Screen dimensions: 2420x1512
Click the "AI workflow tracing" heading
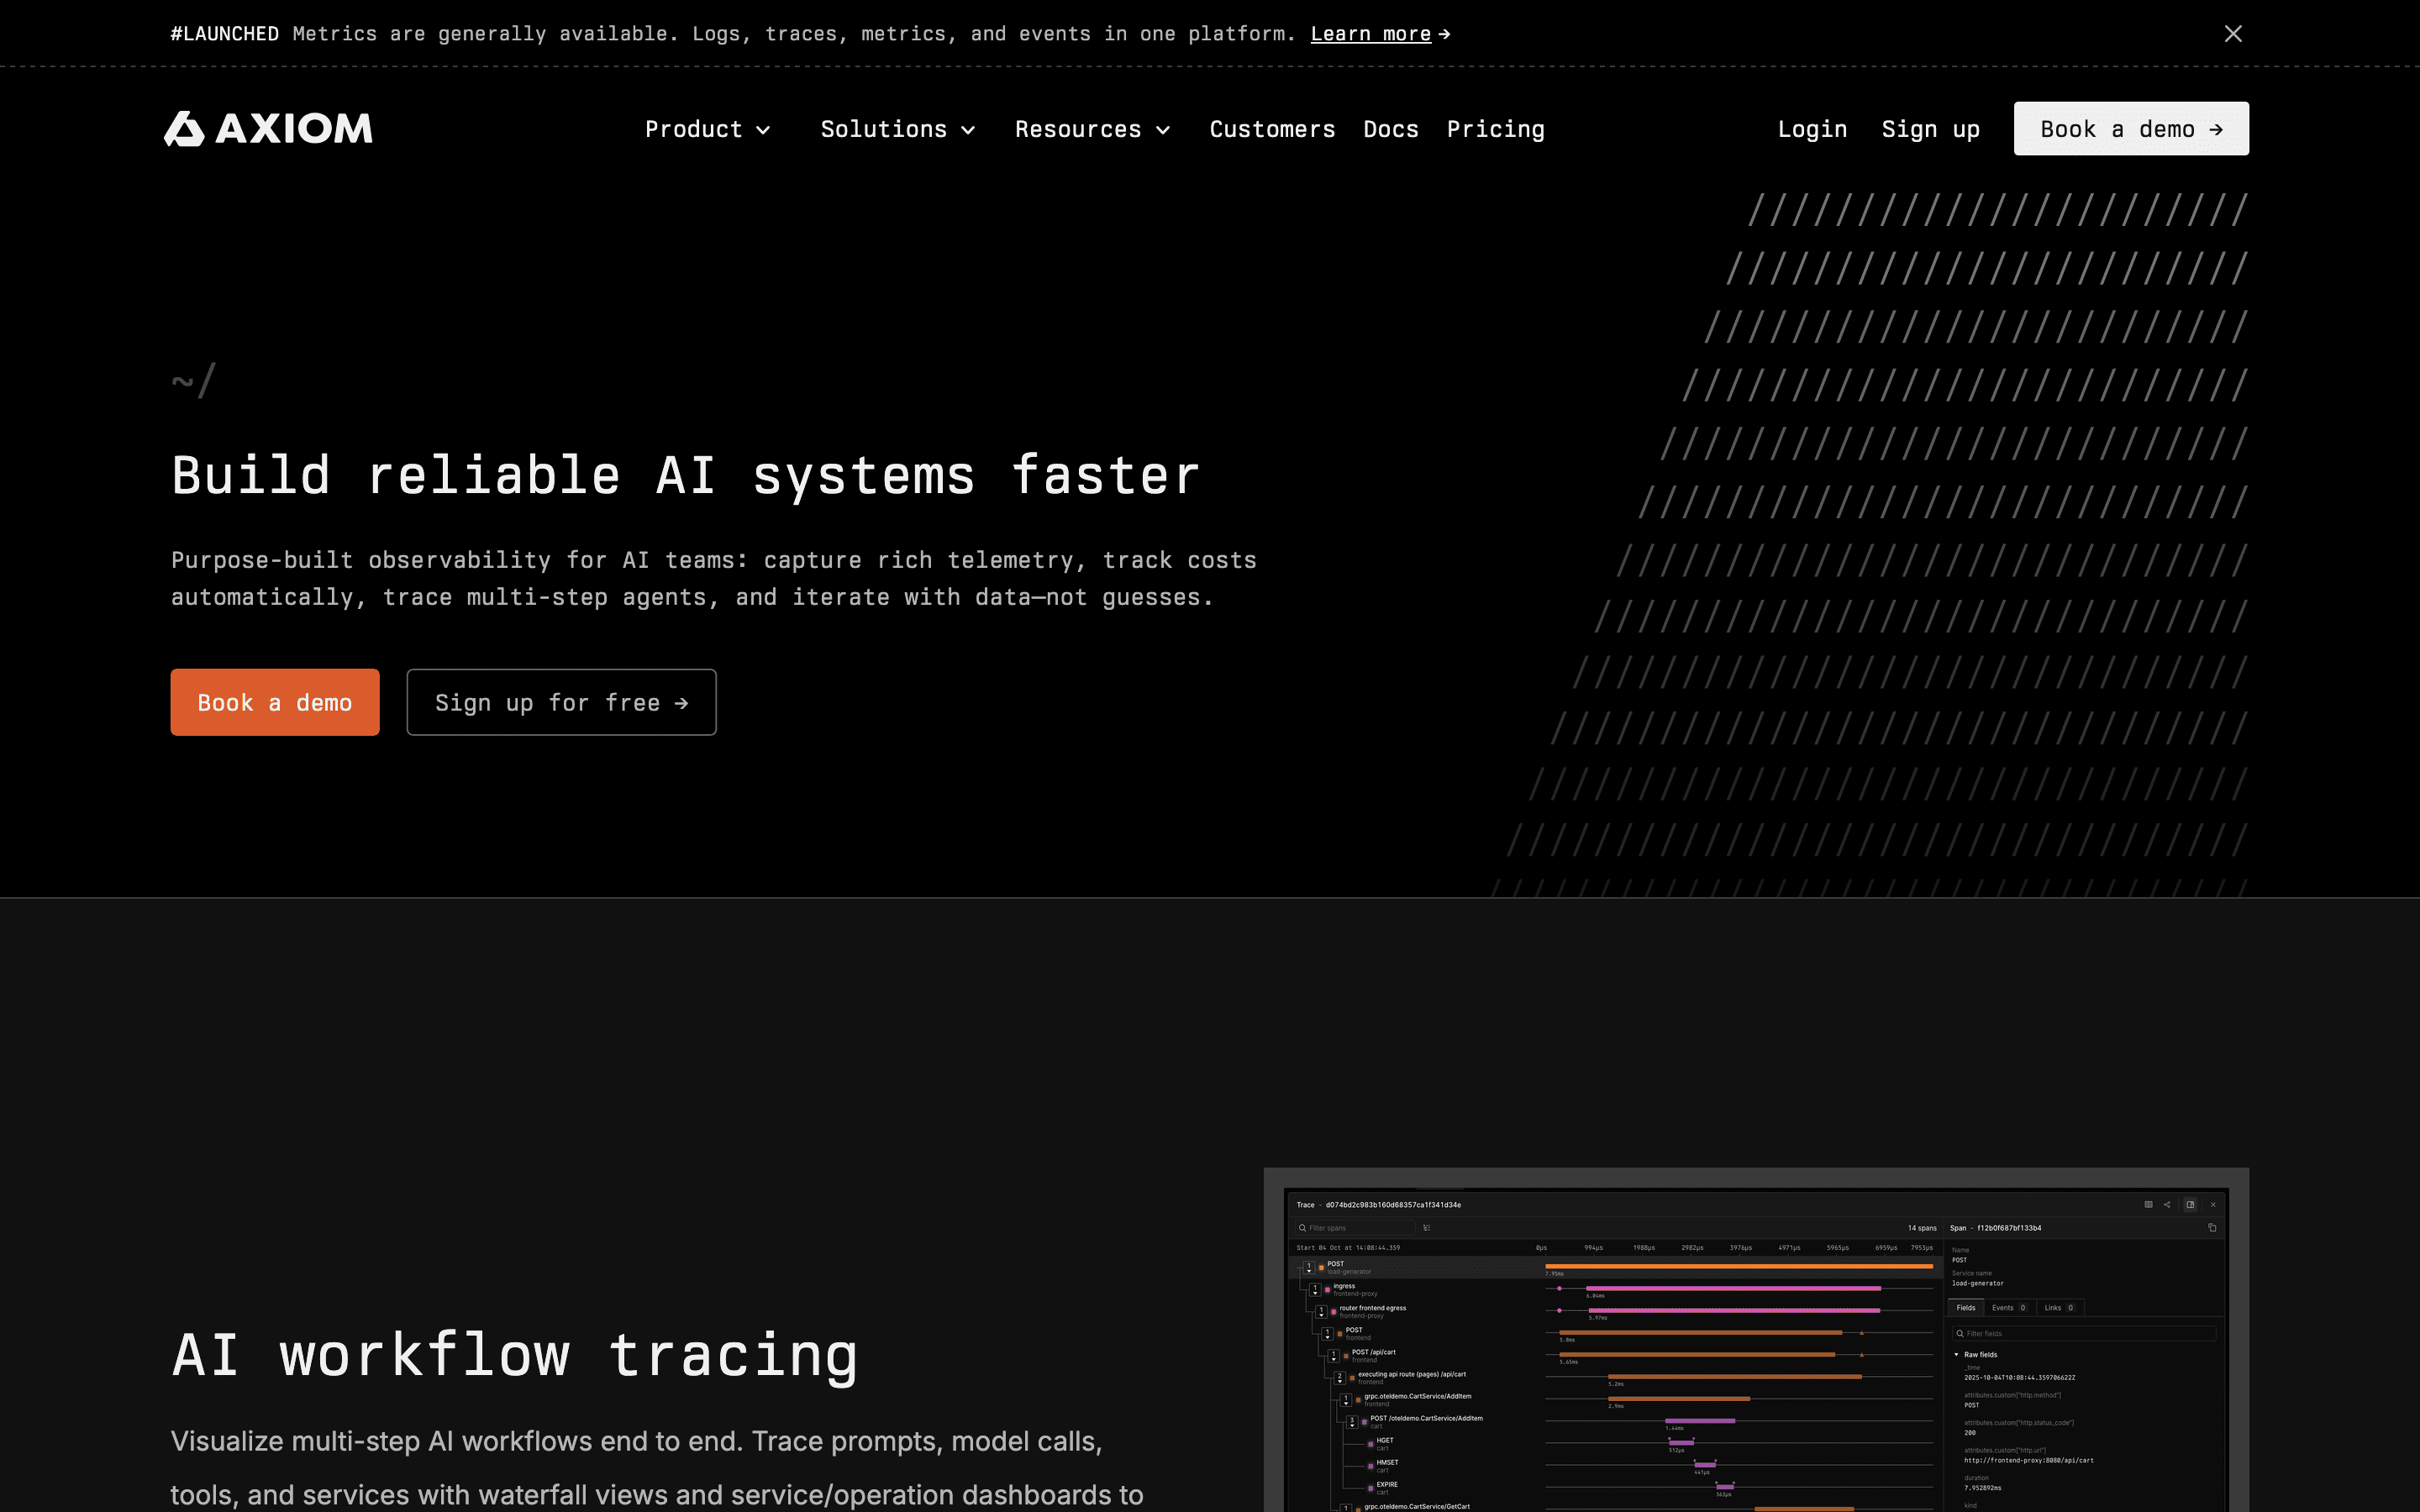[x=514, y=1356]
